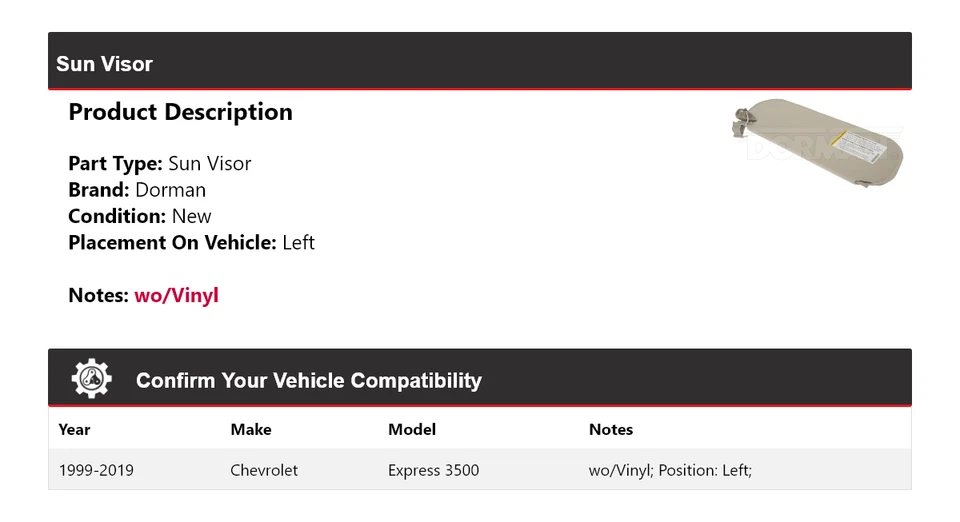Click the Part Type: Sun Visor line
The width and height of the screenshot is (960, 522).
pyautogui.click(x=160, y=164)
